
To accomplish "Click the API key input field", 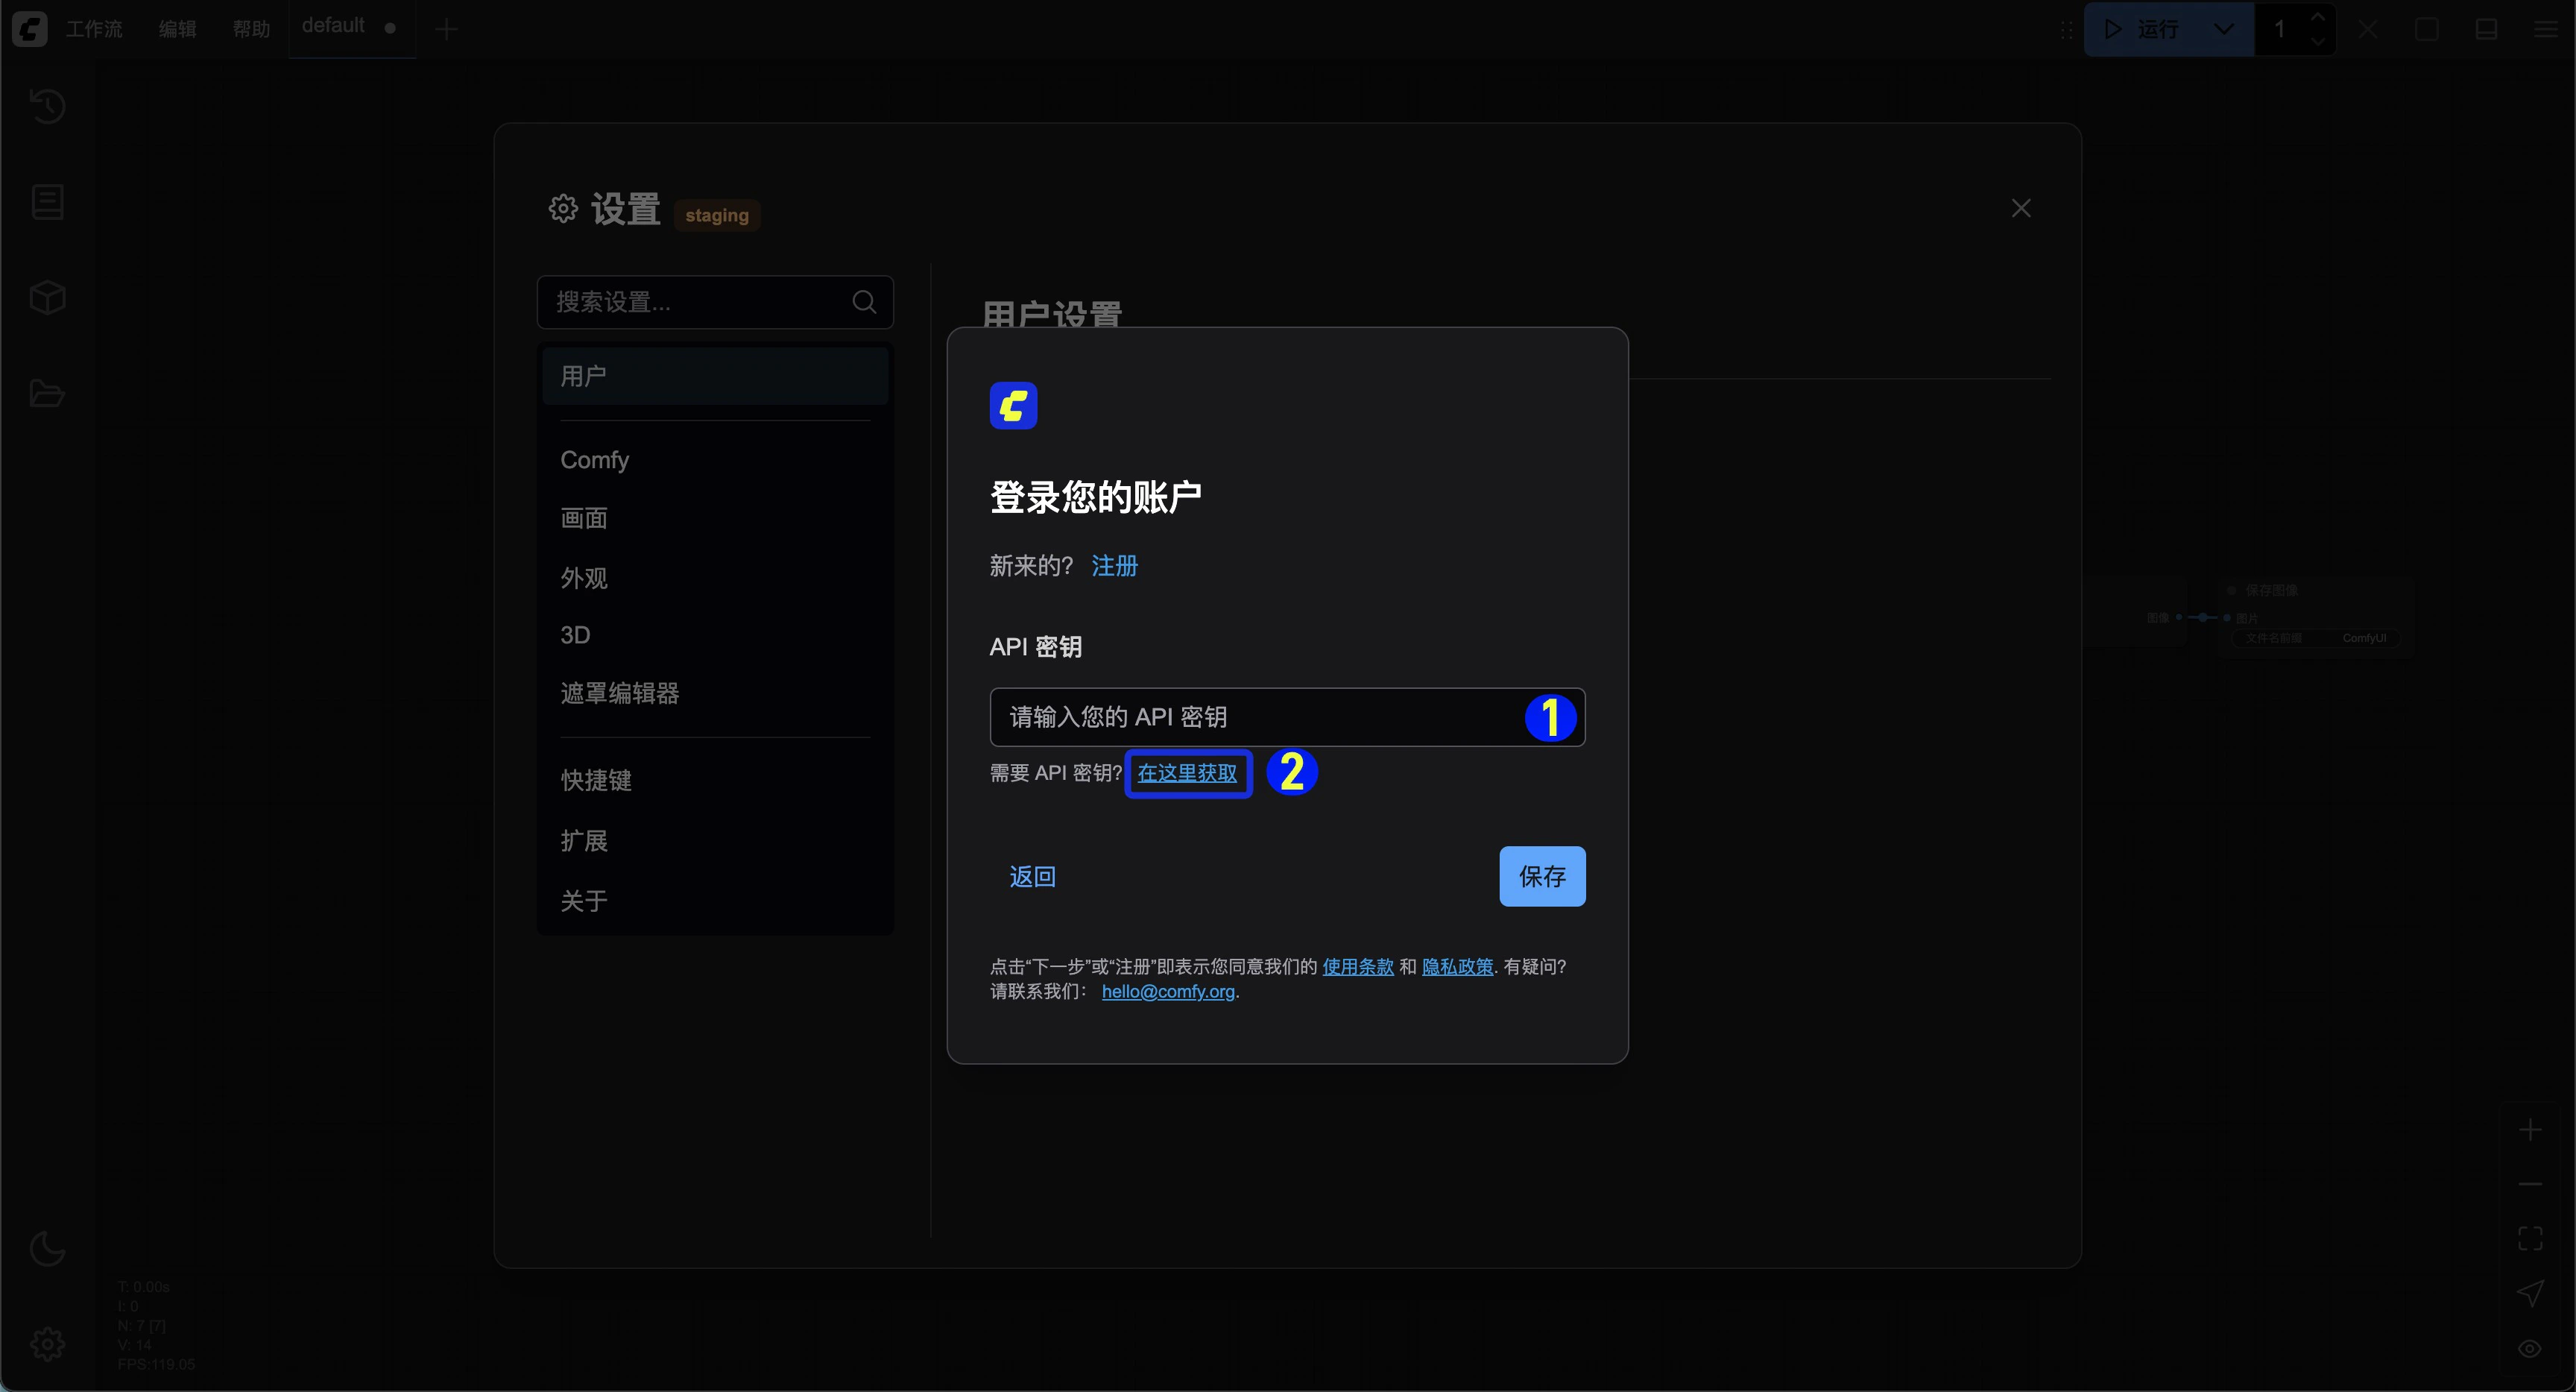I will click(1250, 717).
